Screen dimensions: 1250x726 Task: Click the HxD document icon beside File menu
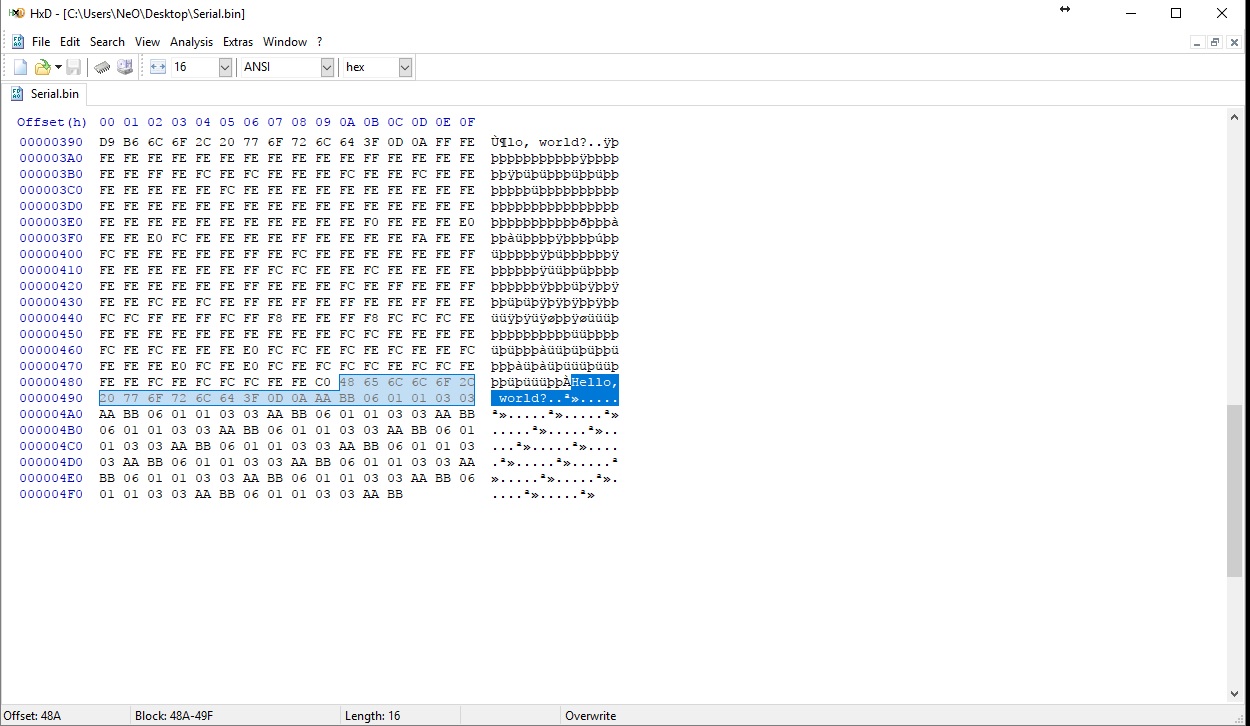coord(17,42)
